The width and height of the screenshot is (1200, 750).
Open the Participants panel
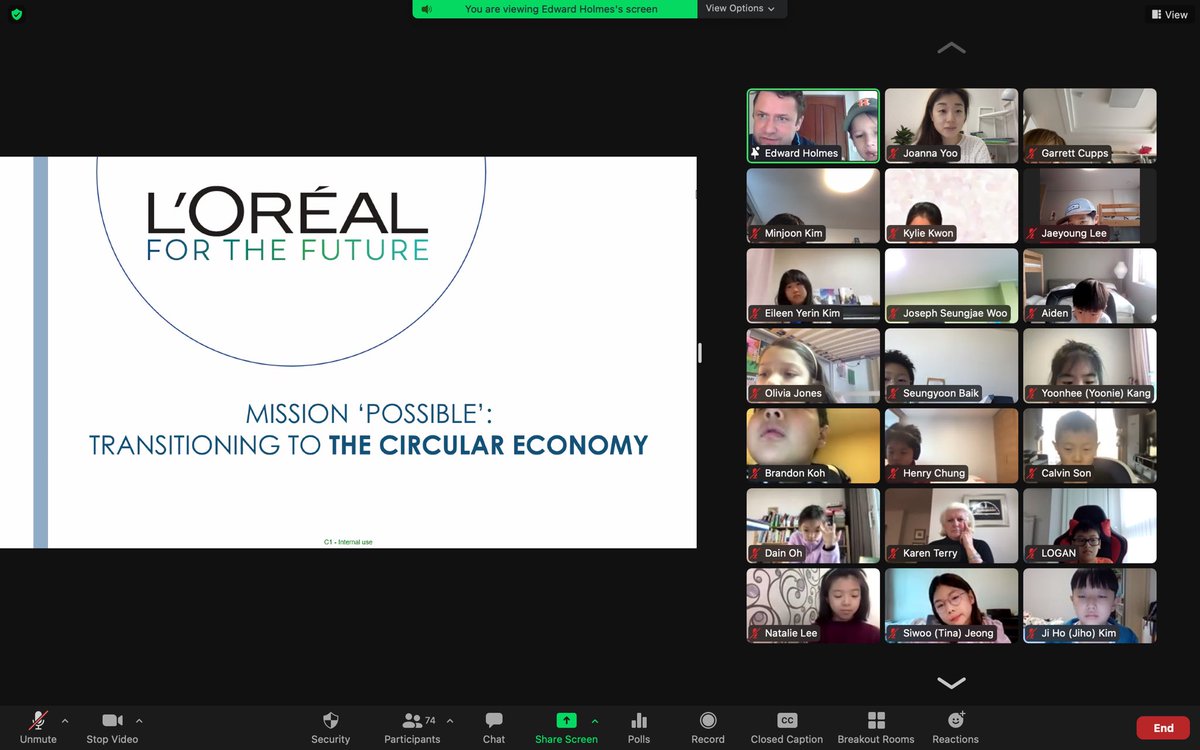[412, 727]
